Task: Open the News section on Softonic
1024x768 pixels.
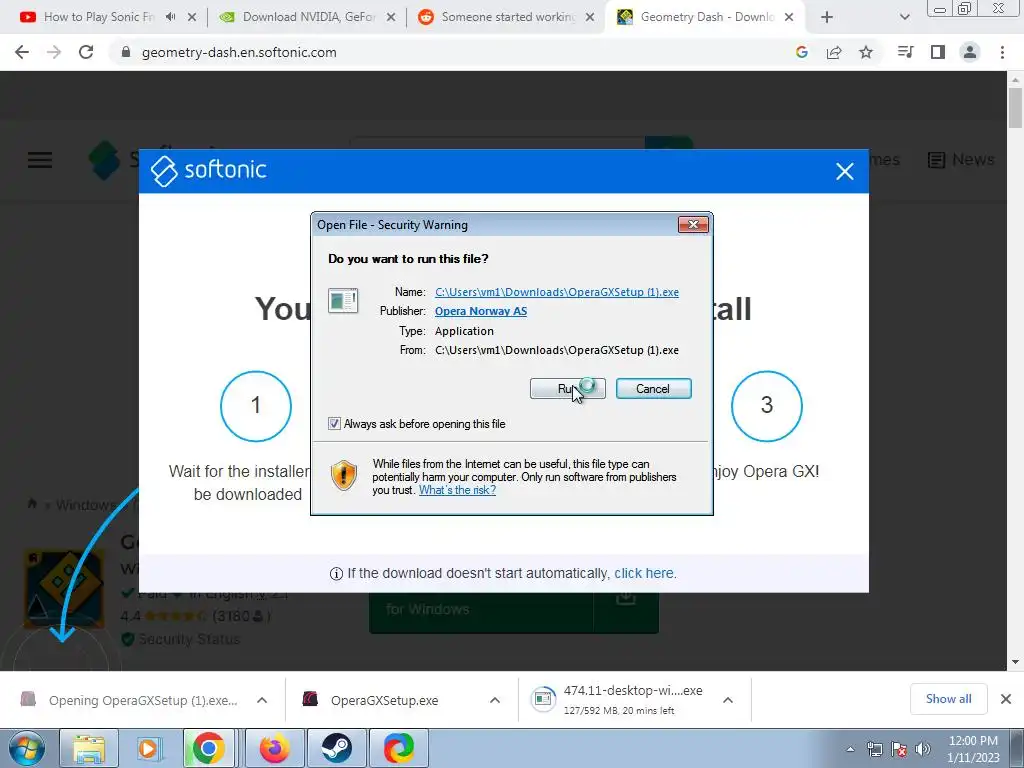Action: [x=961, y=159]
